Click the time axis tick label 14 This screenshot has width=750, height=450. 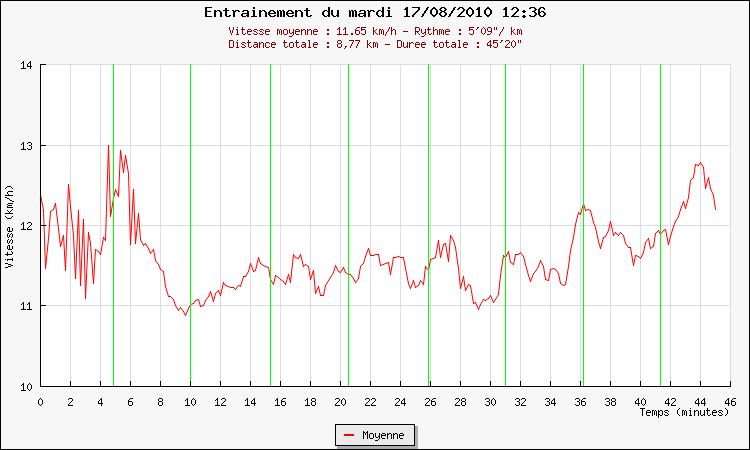pyautogui.click(x=250, y=402)
